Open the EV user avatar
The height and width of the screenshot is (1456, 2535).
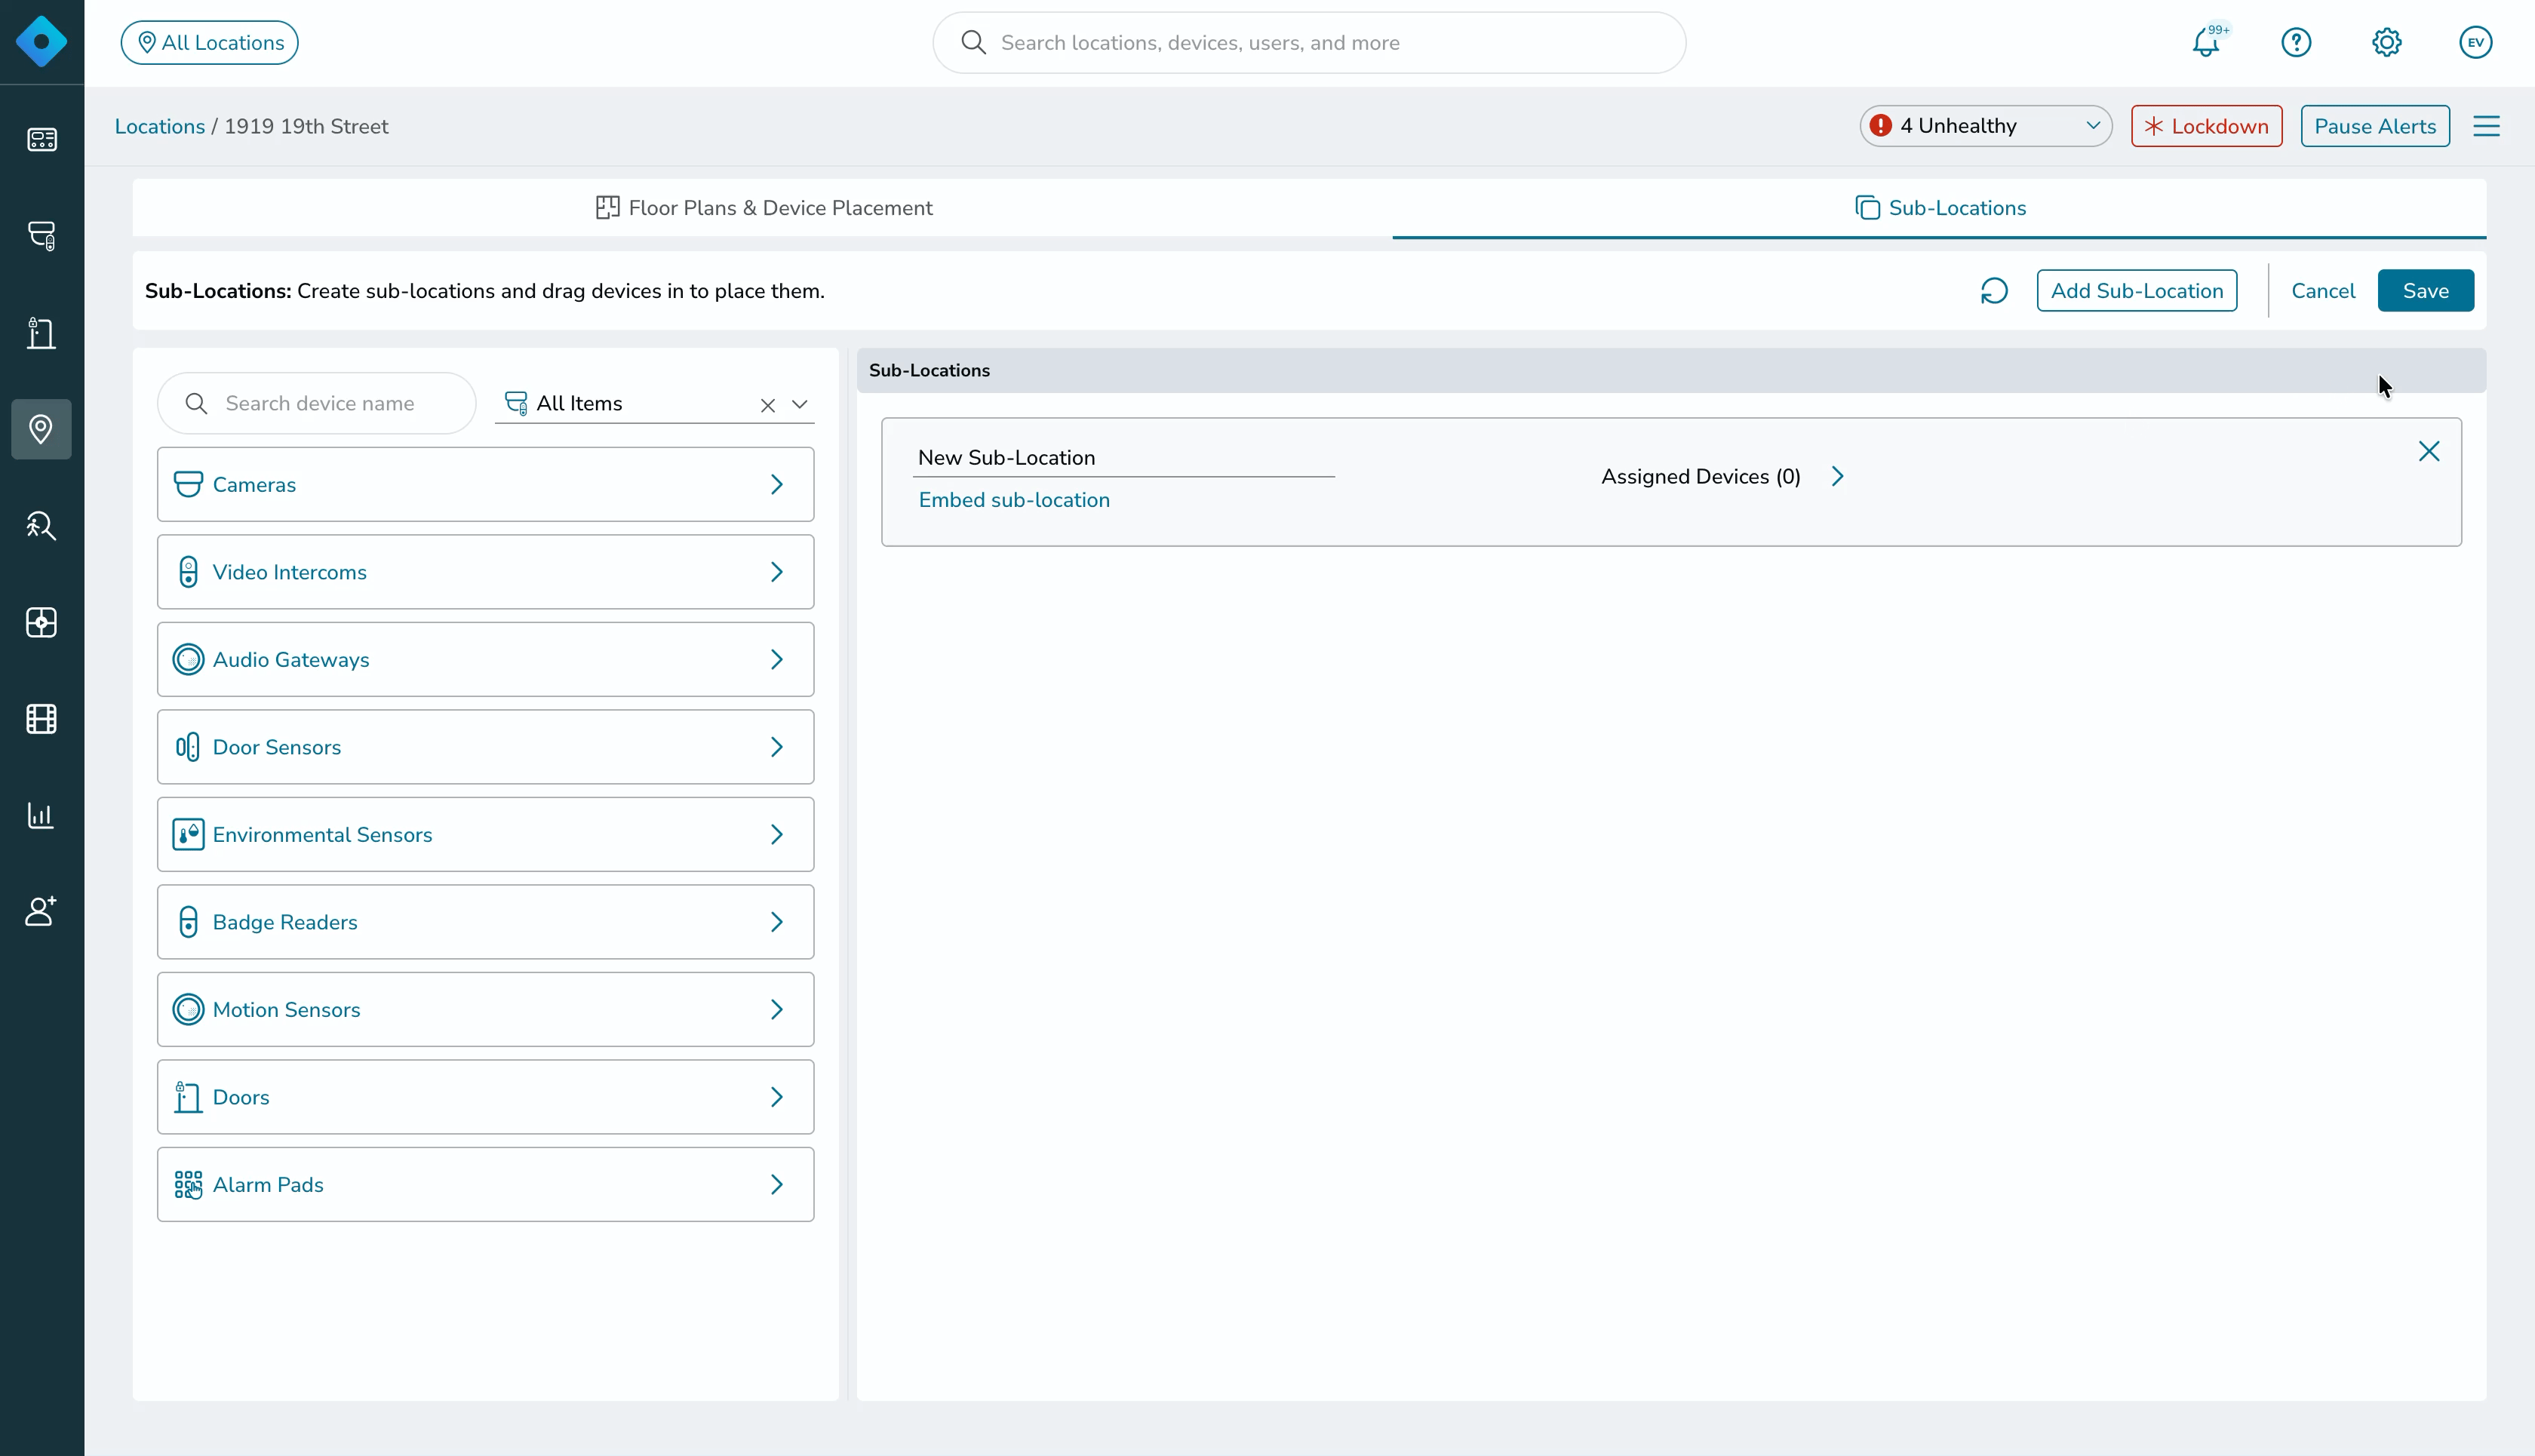pyautogui.click(x=2476, y=42)
